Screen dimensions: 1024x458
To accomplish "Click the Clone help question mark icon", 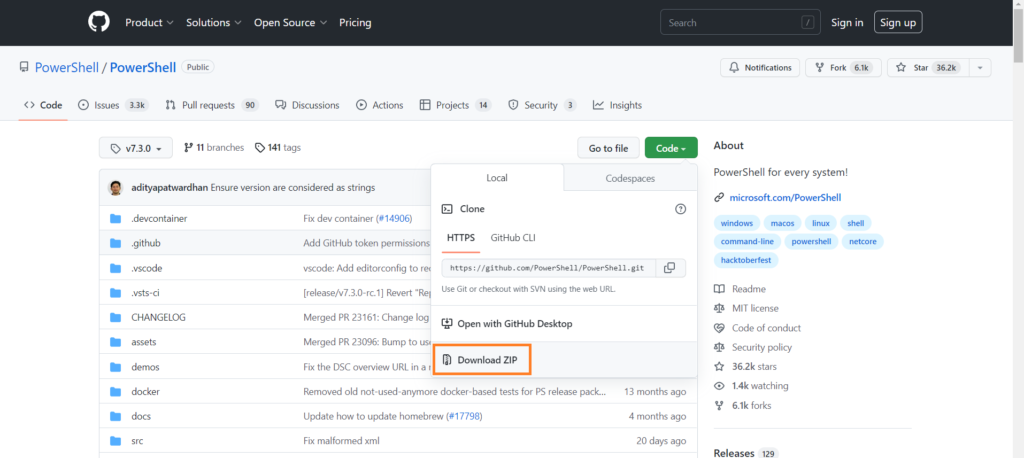I will 680,209.
